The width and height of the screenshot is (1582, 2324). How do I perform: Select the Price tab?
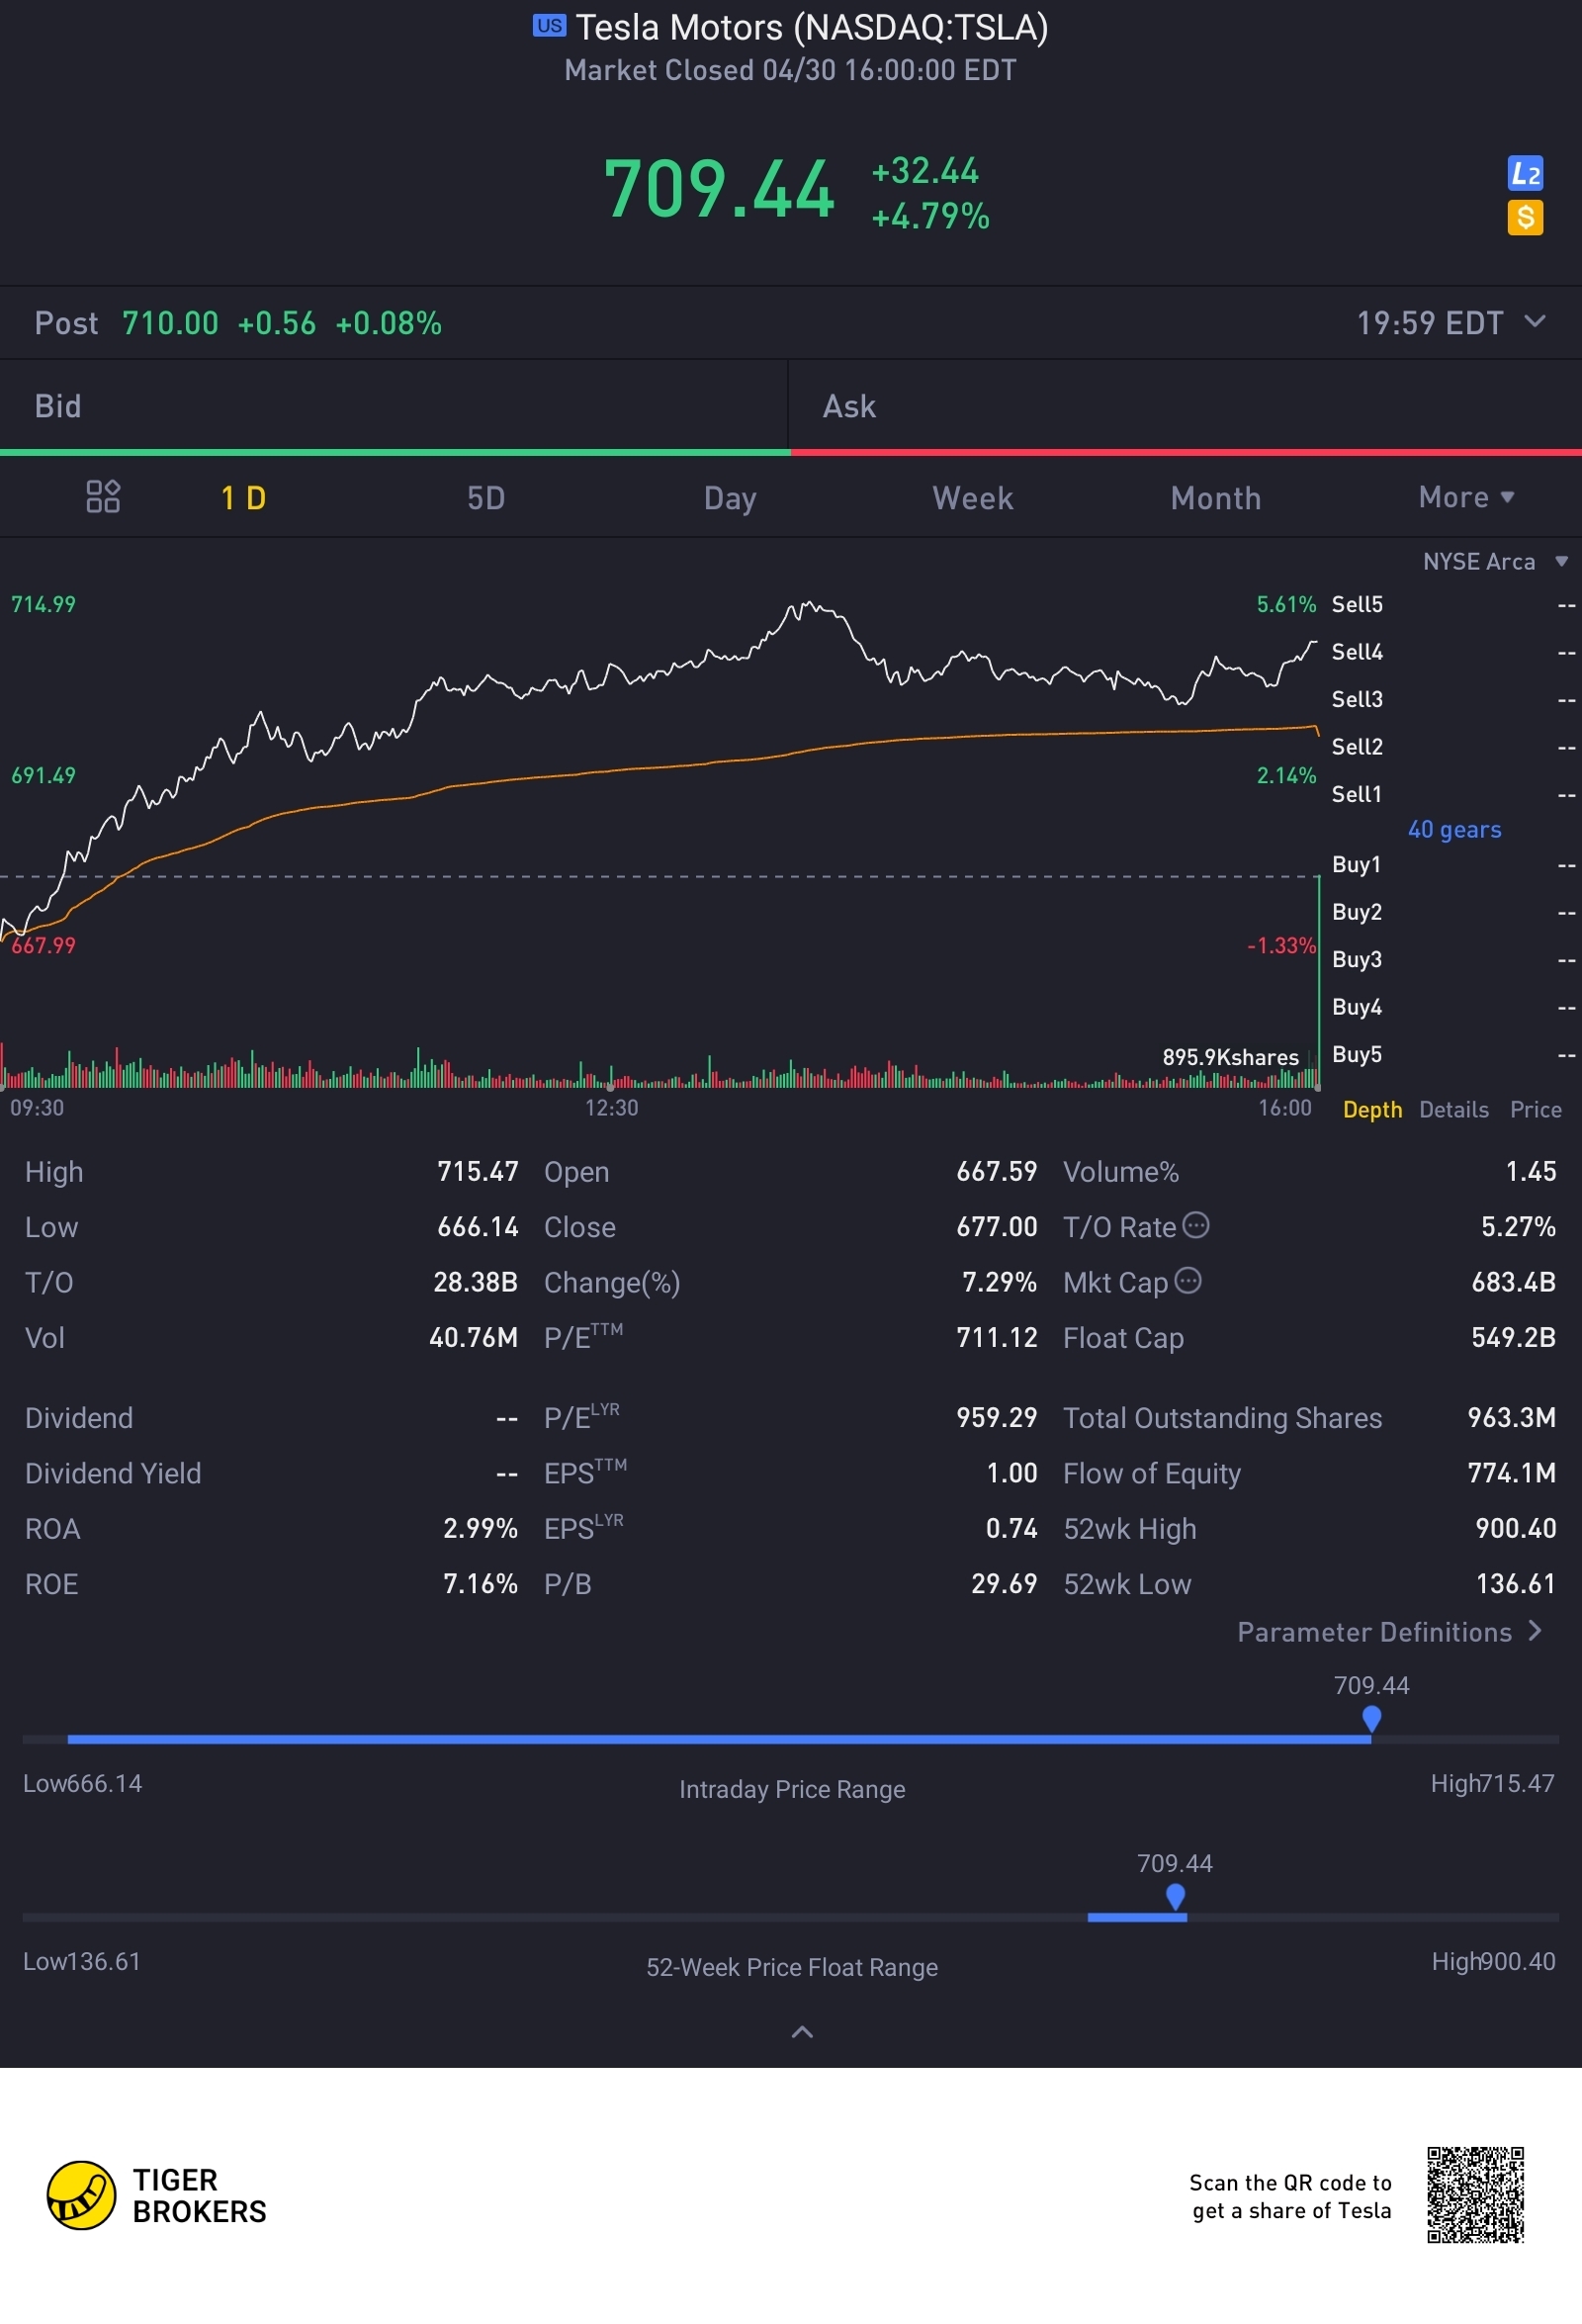click(1536, 1109)
